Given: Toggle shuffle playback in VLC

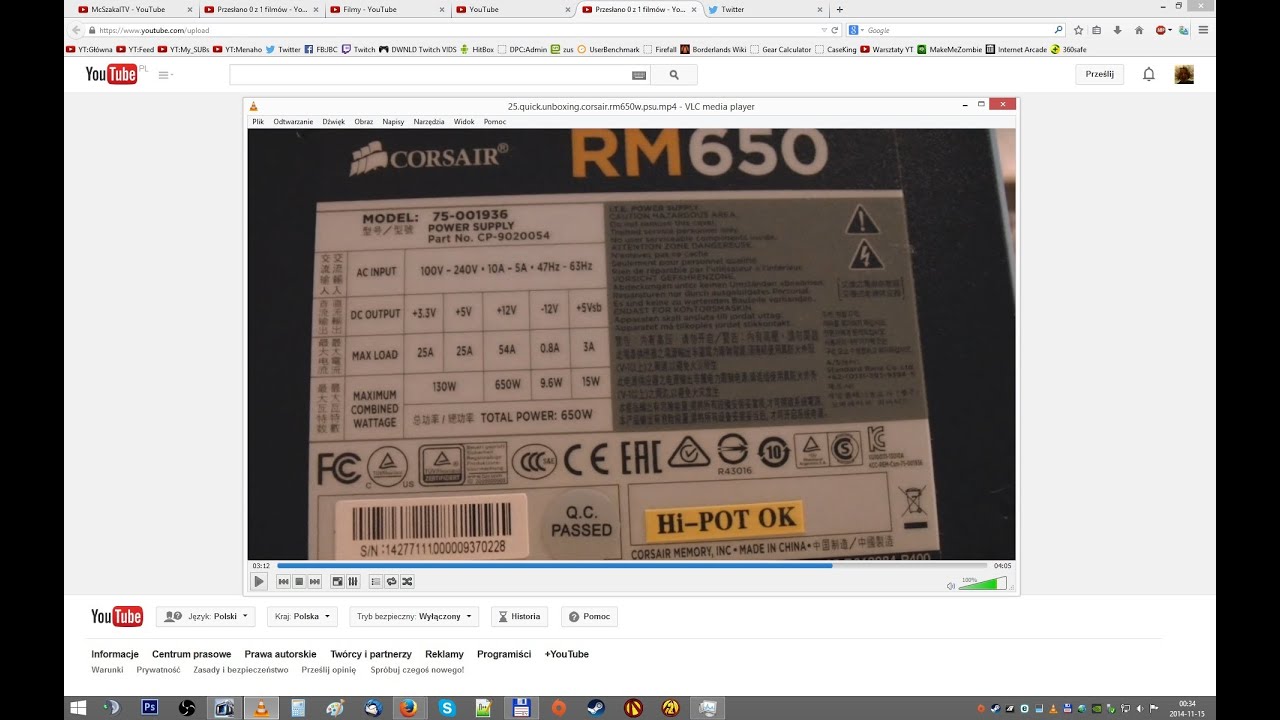Looking at the screenshot, I should (x=407, y=581).
